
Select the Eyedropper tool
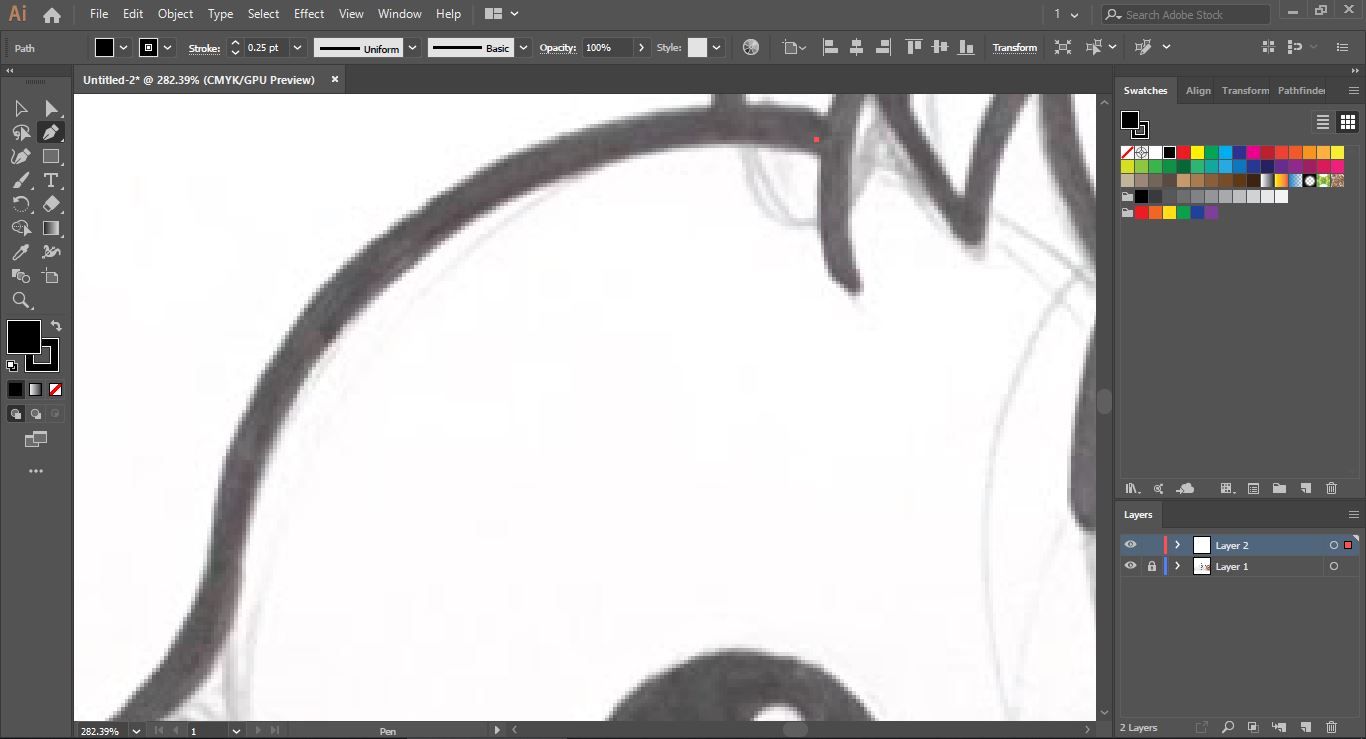21,252
